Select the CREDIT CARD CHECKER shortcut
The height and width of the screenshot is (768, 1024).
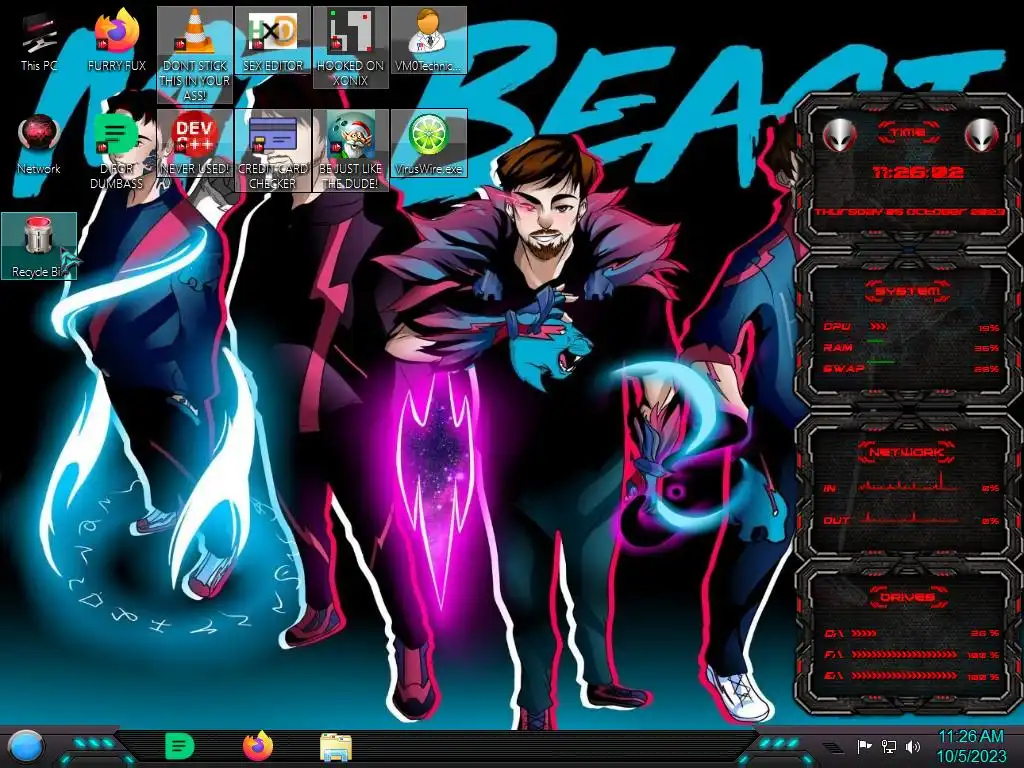[x=272, y=150]
